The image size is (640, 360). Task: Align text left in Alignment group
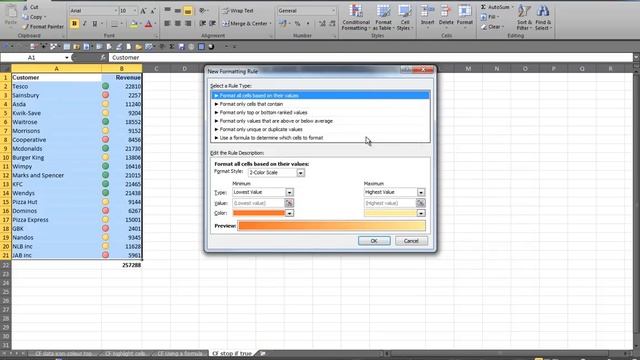(x=167, y=24)
